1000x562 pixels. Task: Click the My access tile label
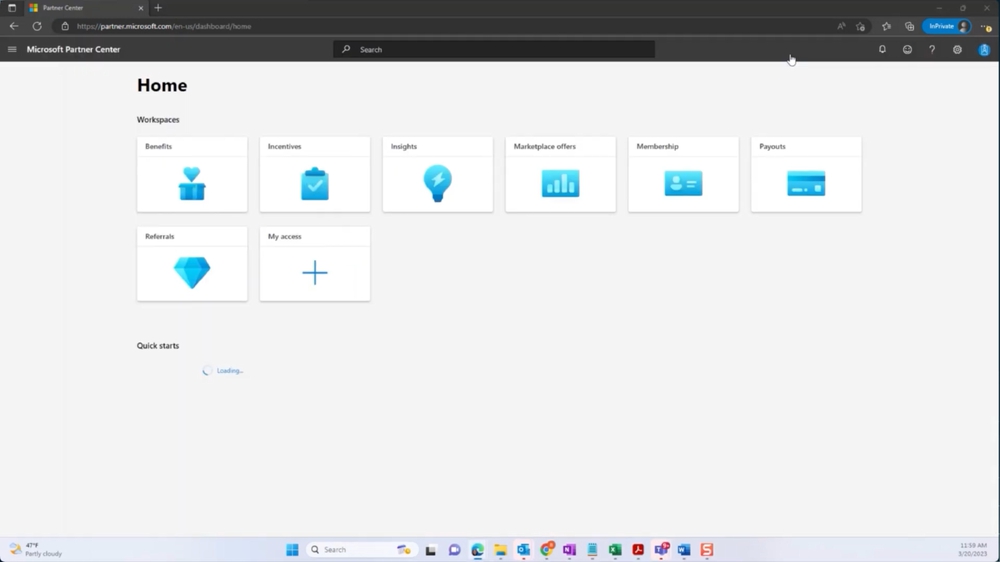[284, 236]
